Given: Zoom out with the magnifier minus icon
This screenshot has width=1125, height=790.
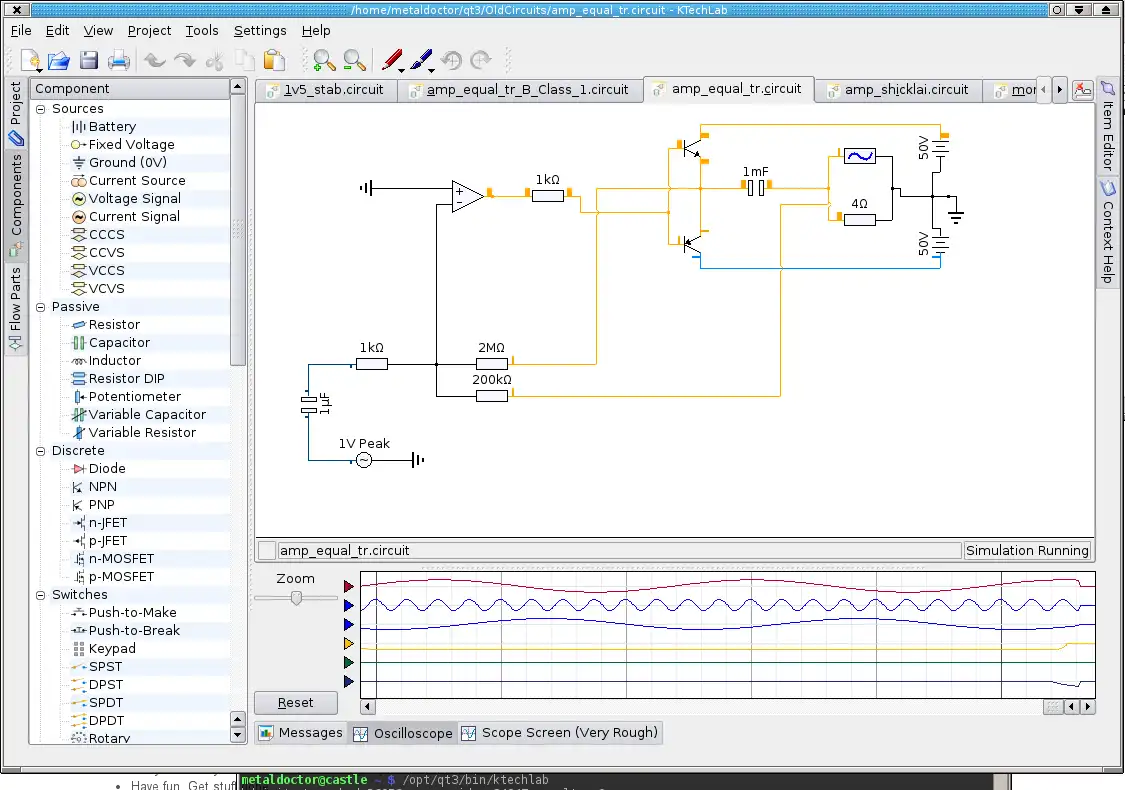Looking at the screenshot, I should [x=354, y=61].
